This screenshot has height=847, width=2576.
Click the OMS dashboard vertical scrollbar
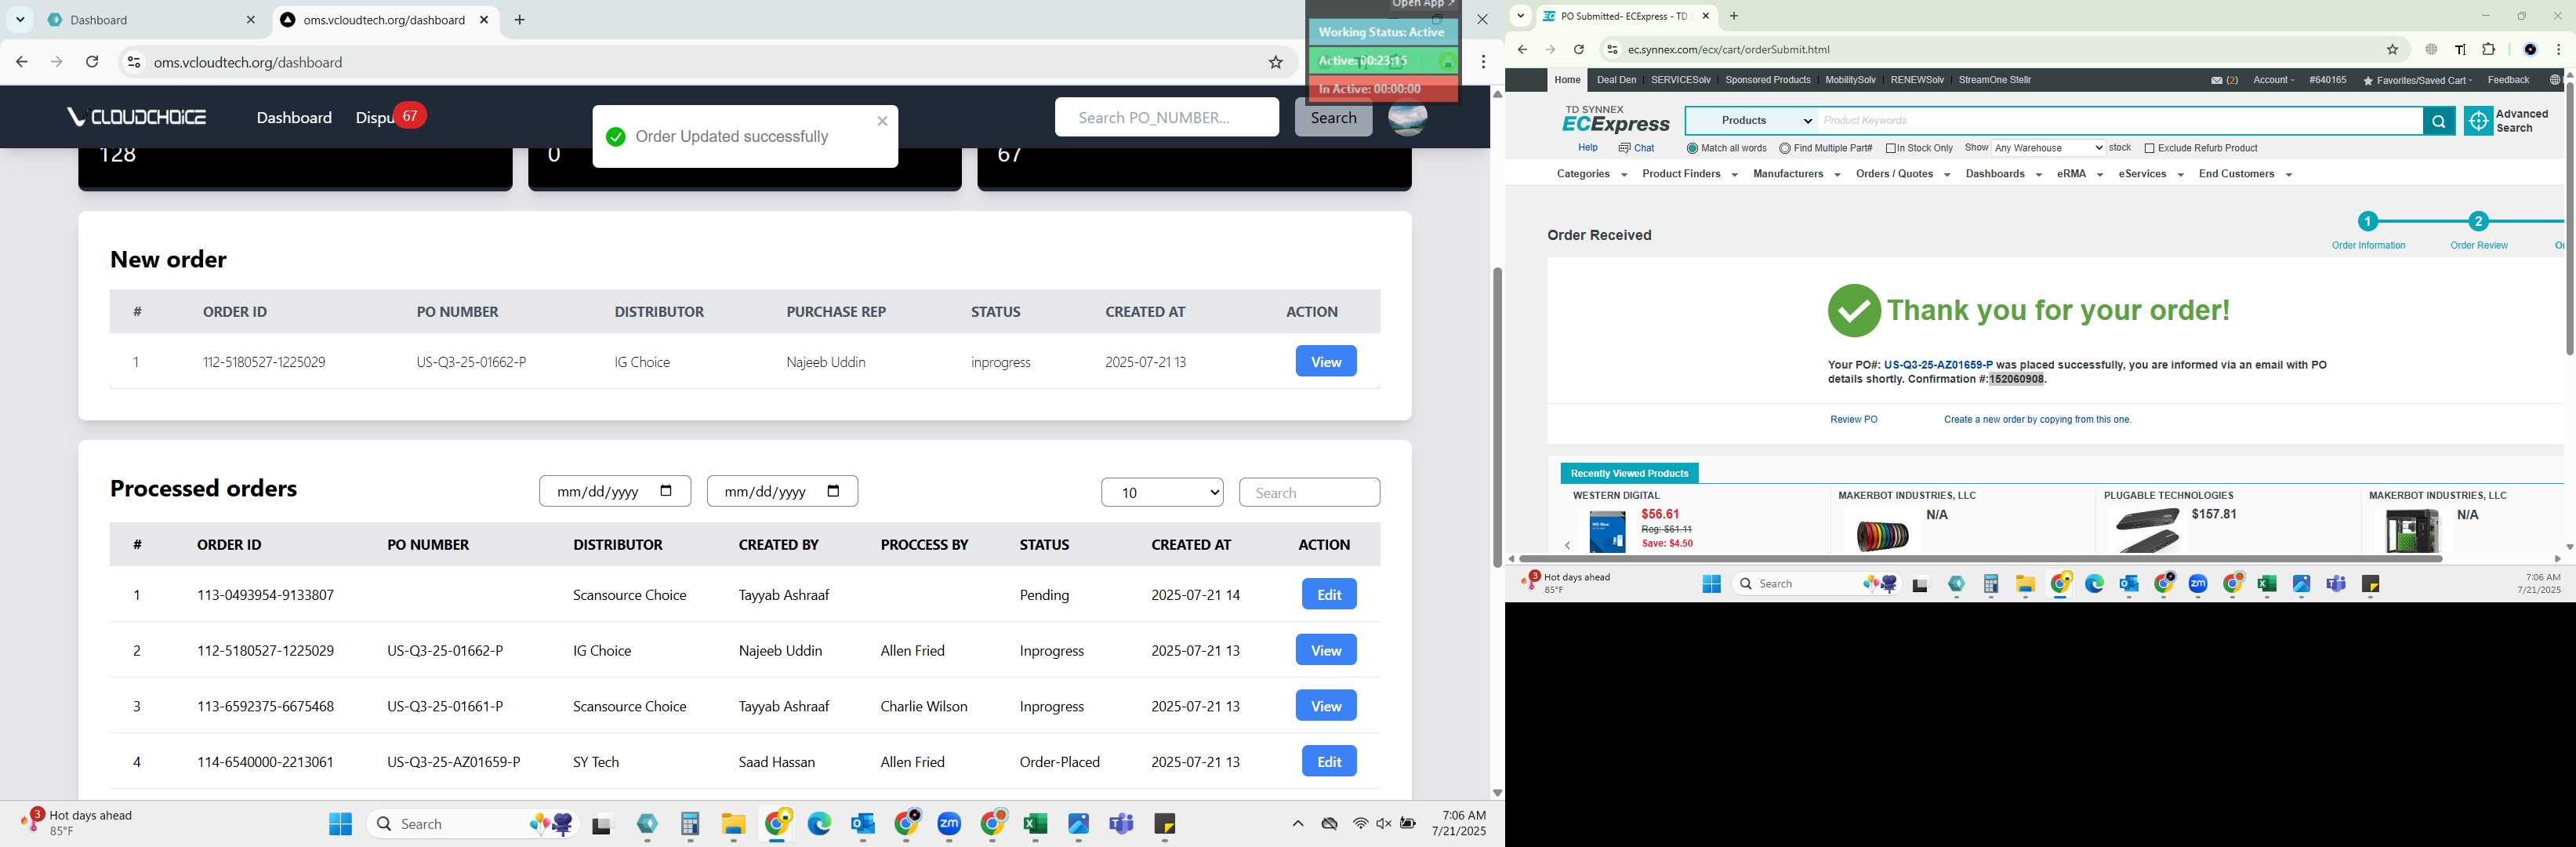(1496, 417)
